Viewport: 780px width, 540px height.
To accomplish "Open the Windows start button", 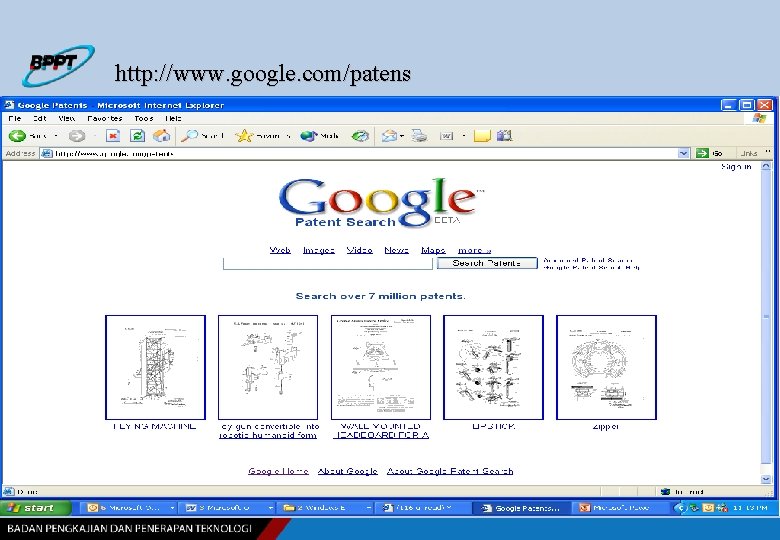I will (36, 508).
